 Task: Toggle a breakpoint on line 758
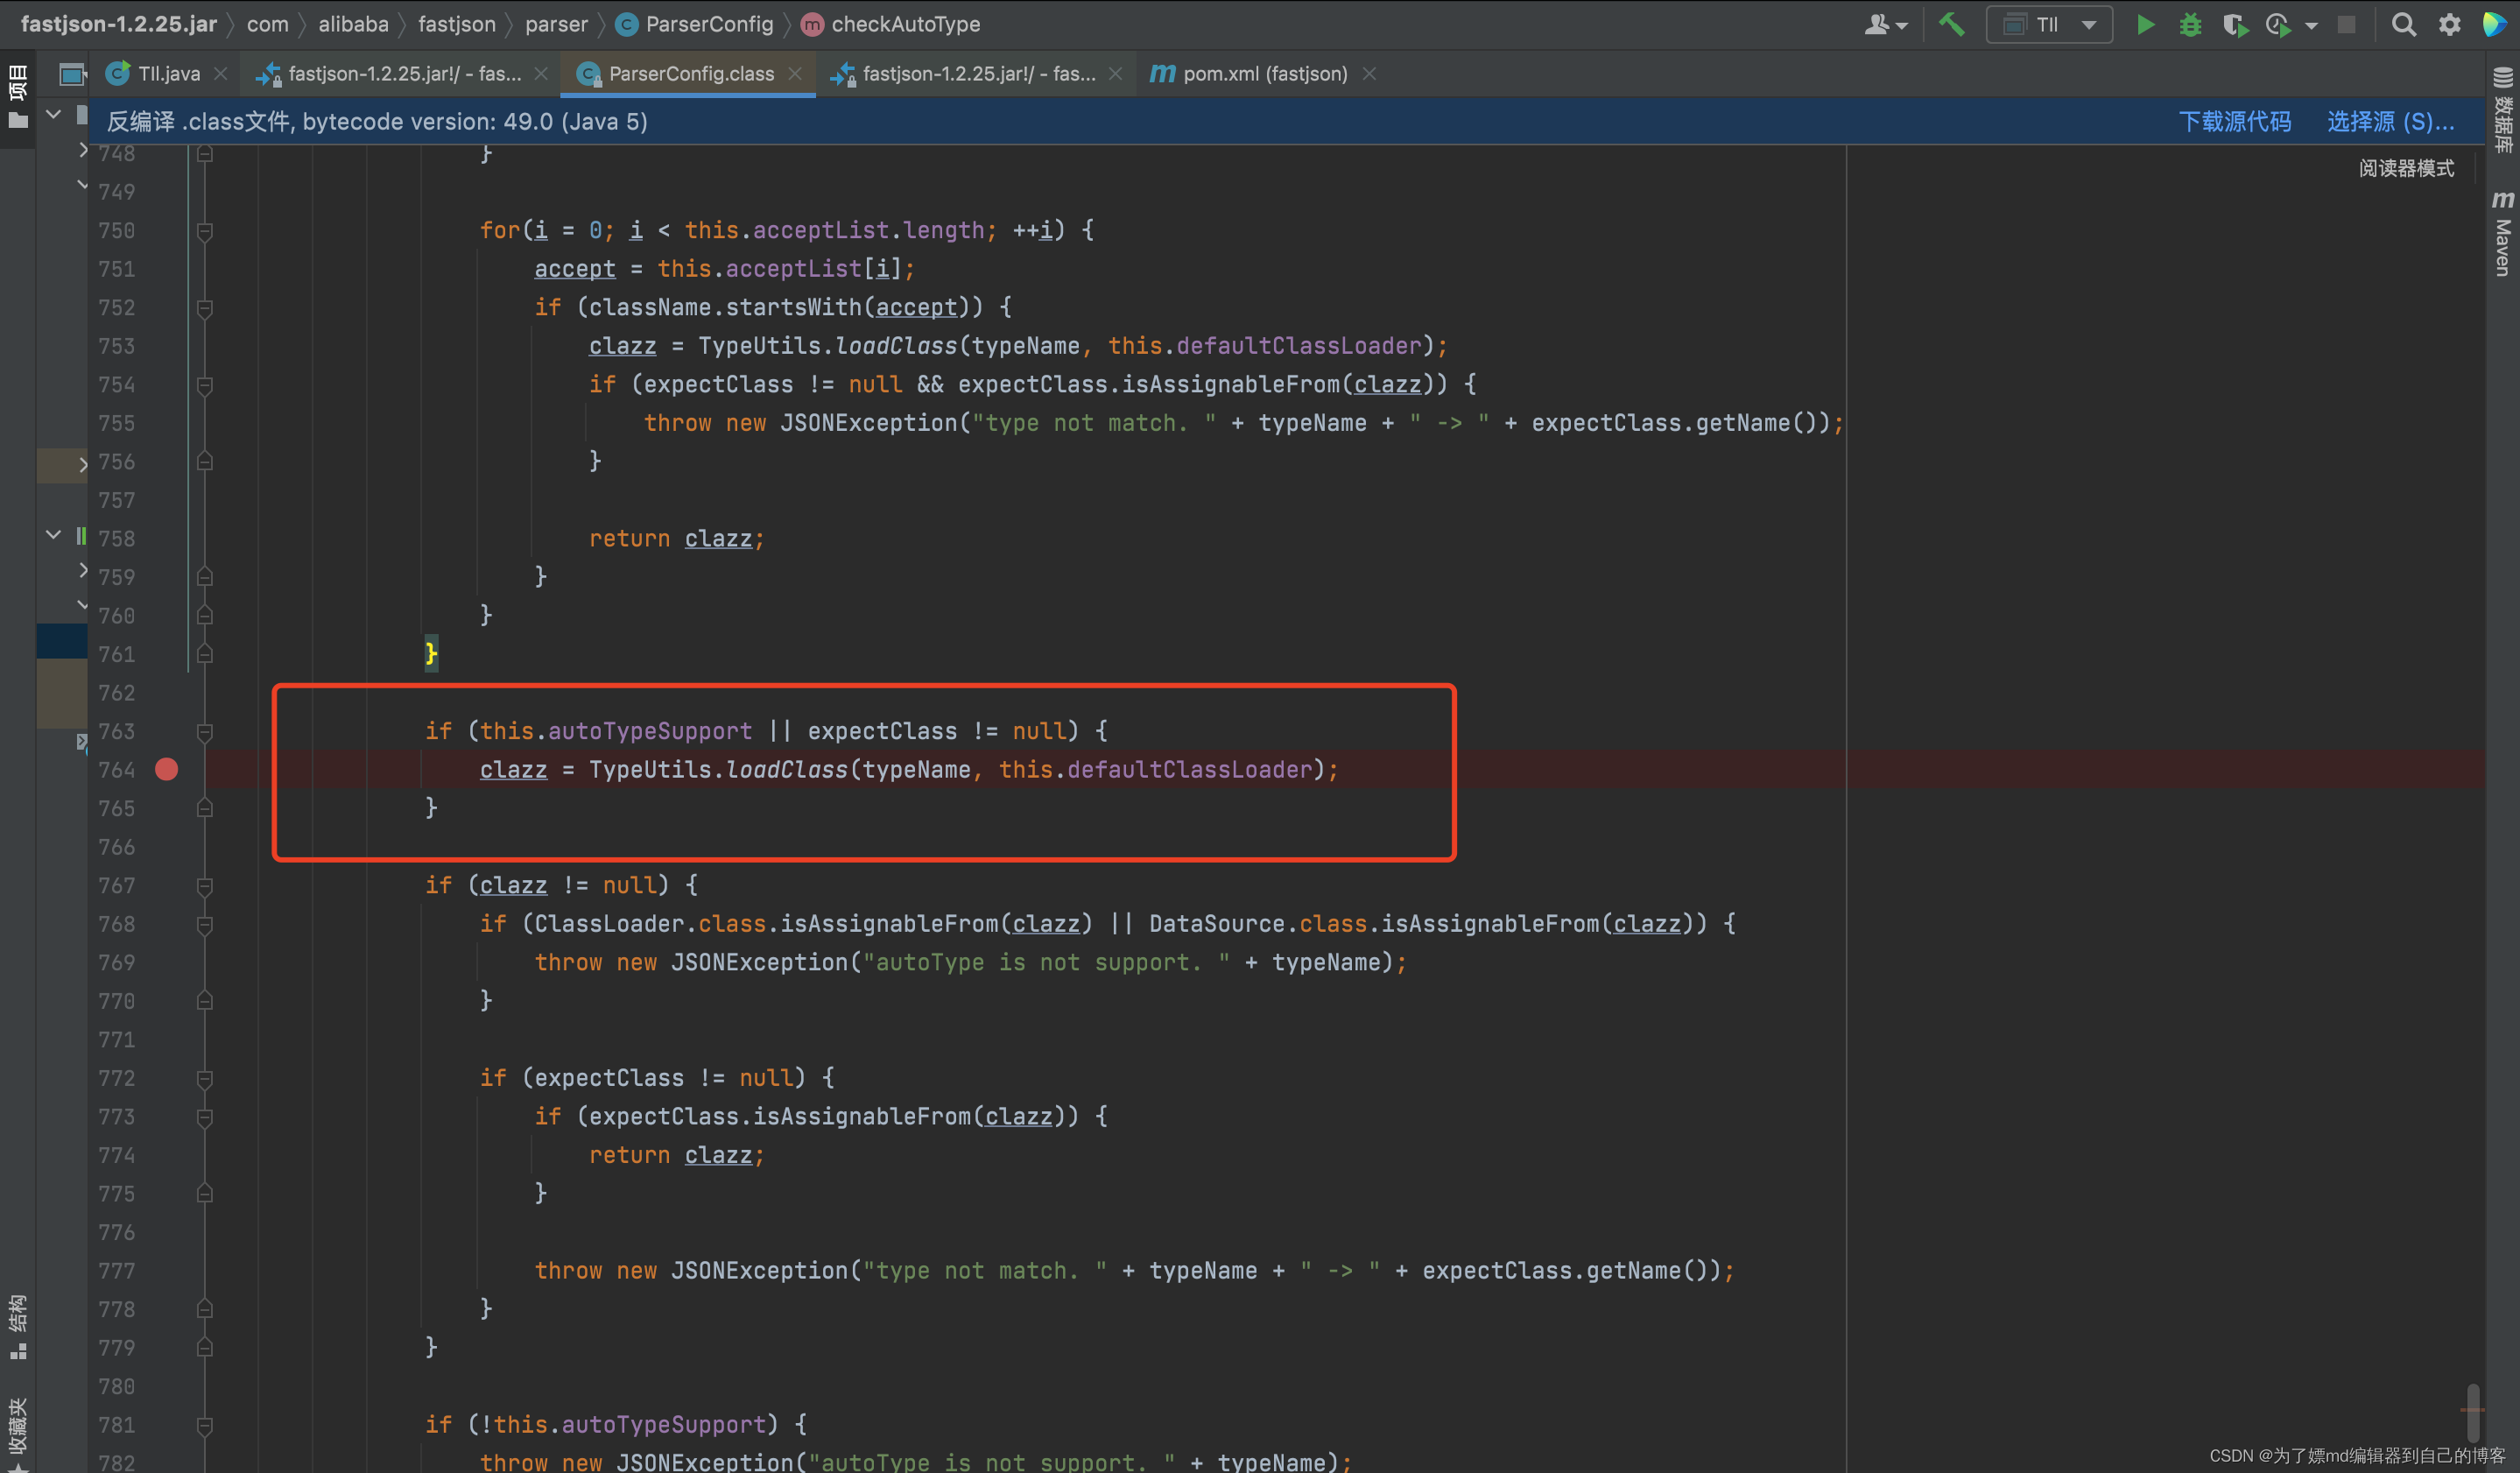166,538
